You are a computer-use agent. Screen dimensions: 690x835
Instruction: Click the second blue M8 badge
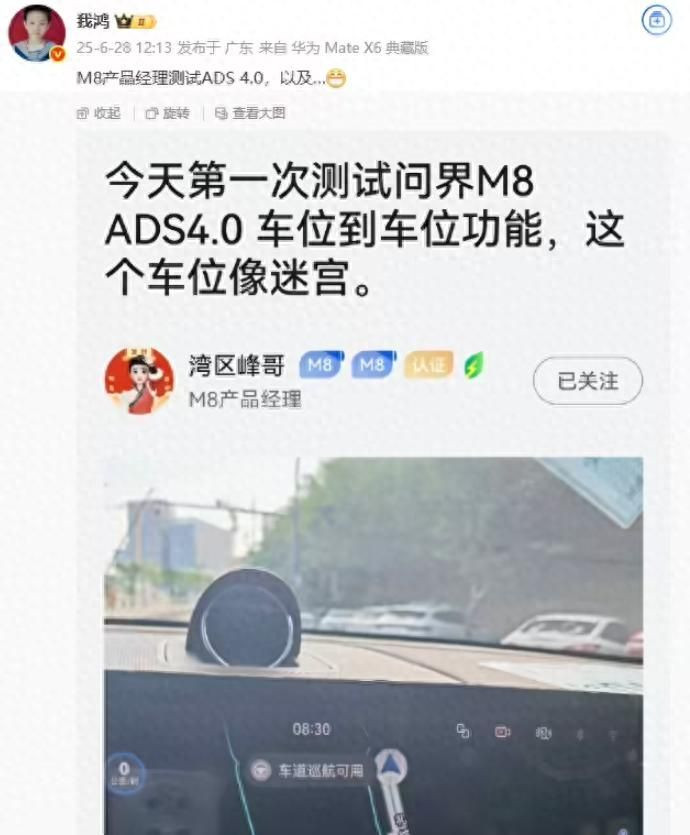coord(373,365)
